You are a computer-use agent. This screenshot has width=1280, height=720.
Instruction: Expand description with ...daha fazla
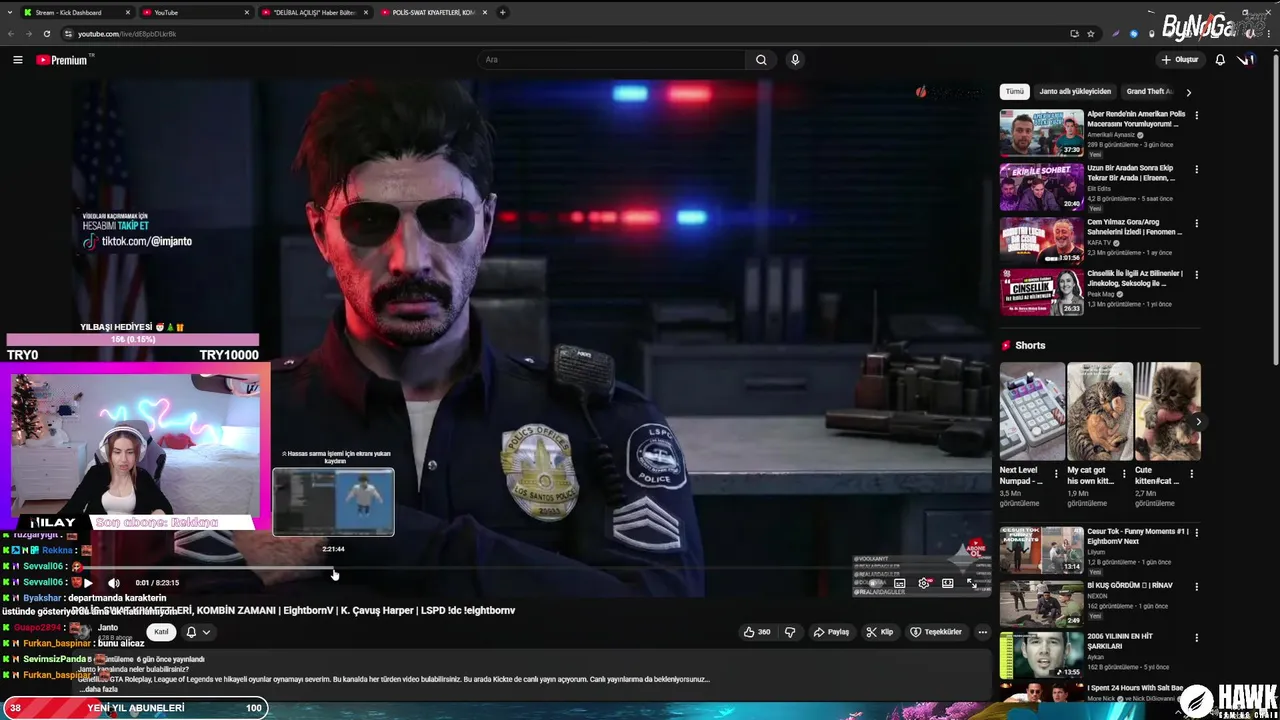point(101,689)
